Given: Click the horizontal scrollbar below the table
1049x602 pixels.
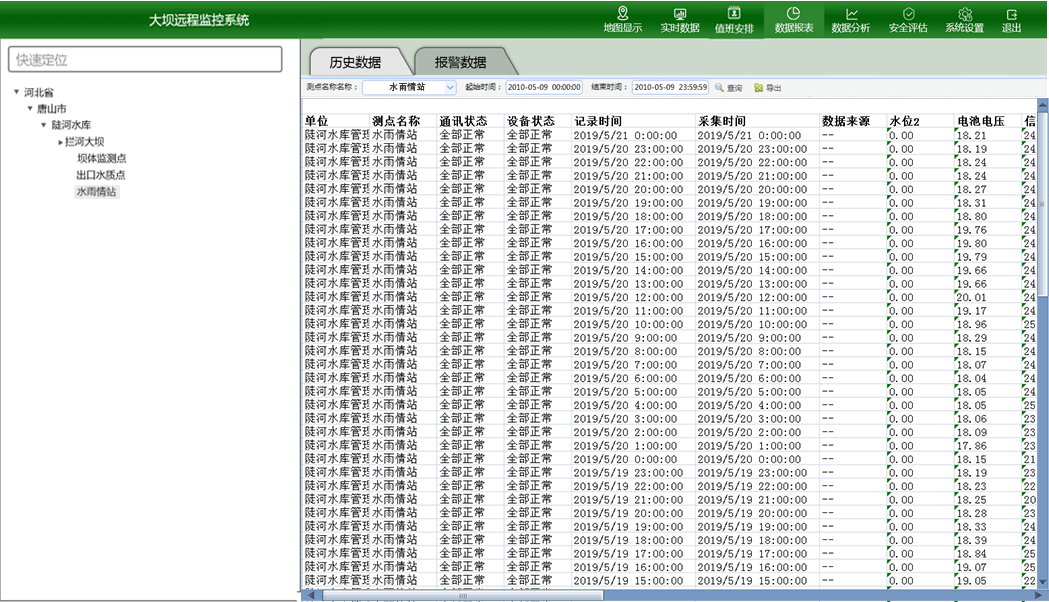Looking at the screenshot, I should pos(460,595).
